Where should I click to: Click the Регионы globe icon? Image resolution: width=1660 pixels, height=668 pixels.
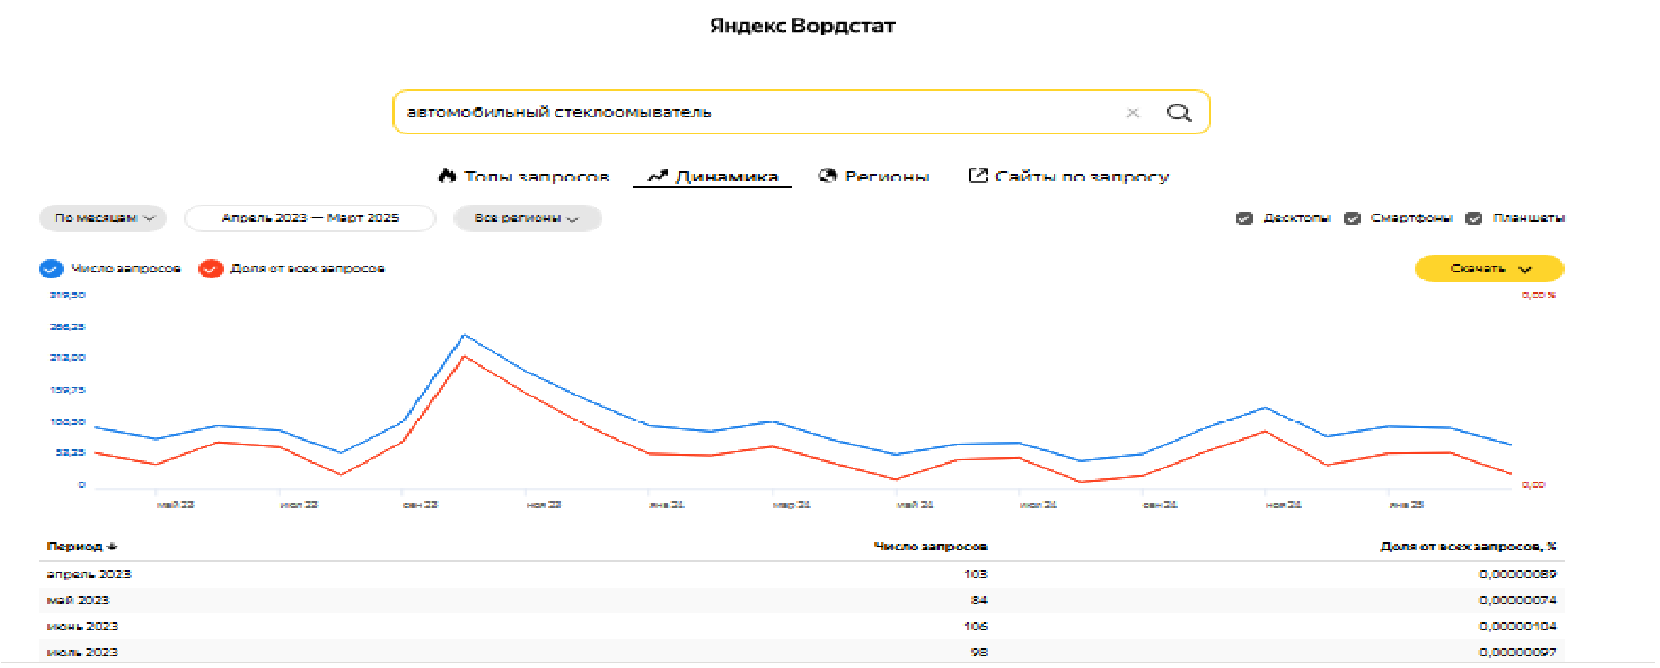point(827,176)
